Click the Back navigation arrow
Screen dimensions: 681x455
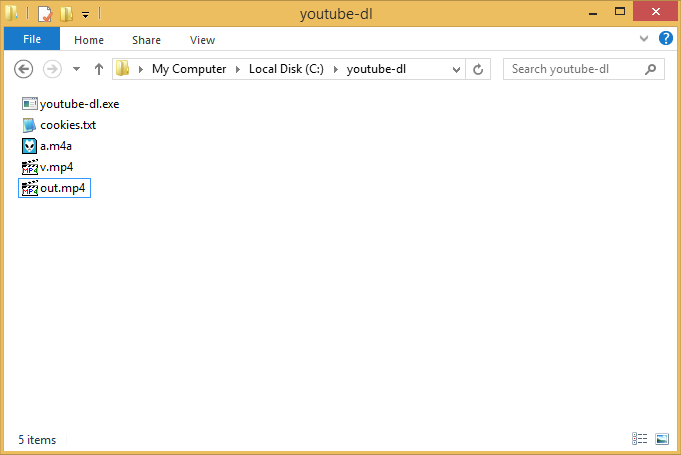coord(23,69)
